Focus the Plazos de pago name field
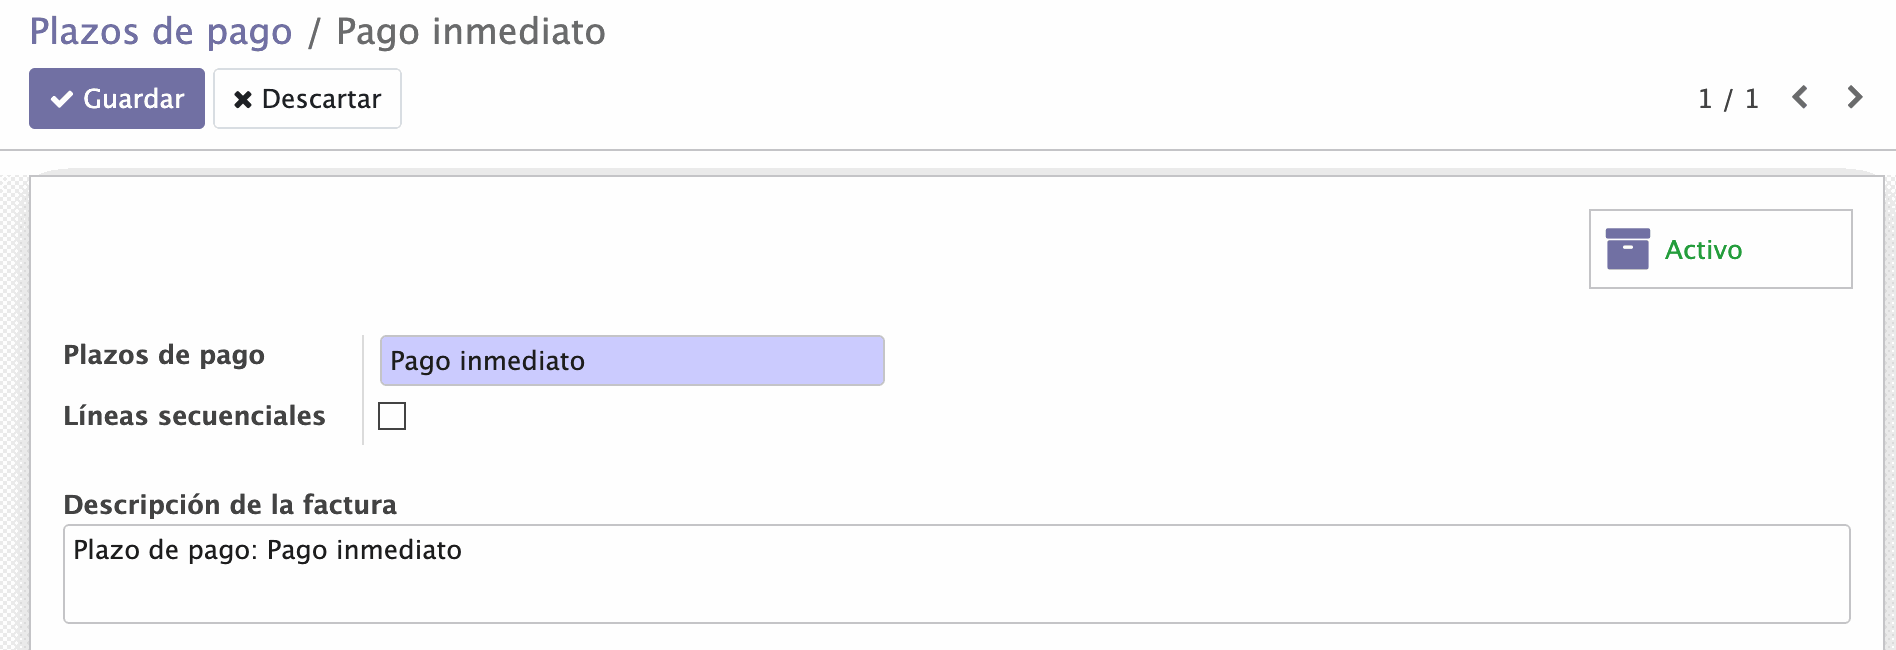The width and height of the screenshot is (1896, 650). click(x=632, y=360)
